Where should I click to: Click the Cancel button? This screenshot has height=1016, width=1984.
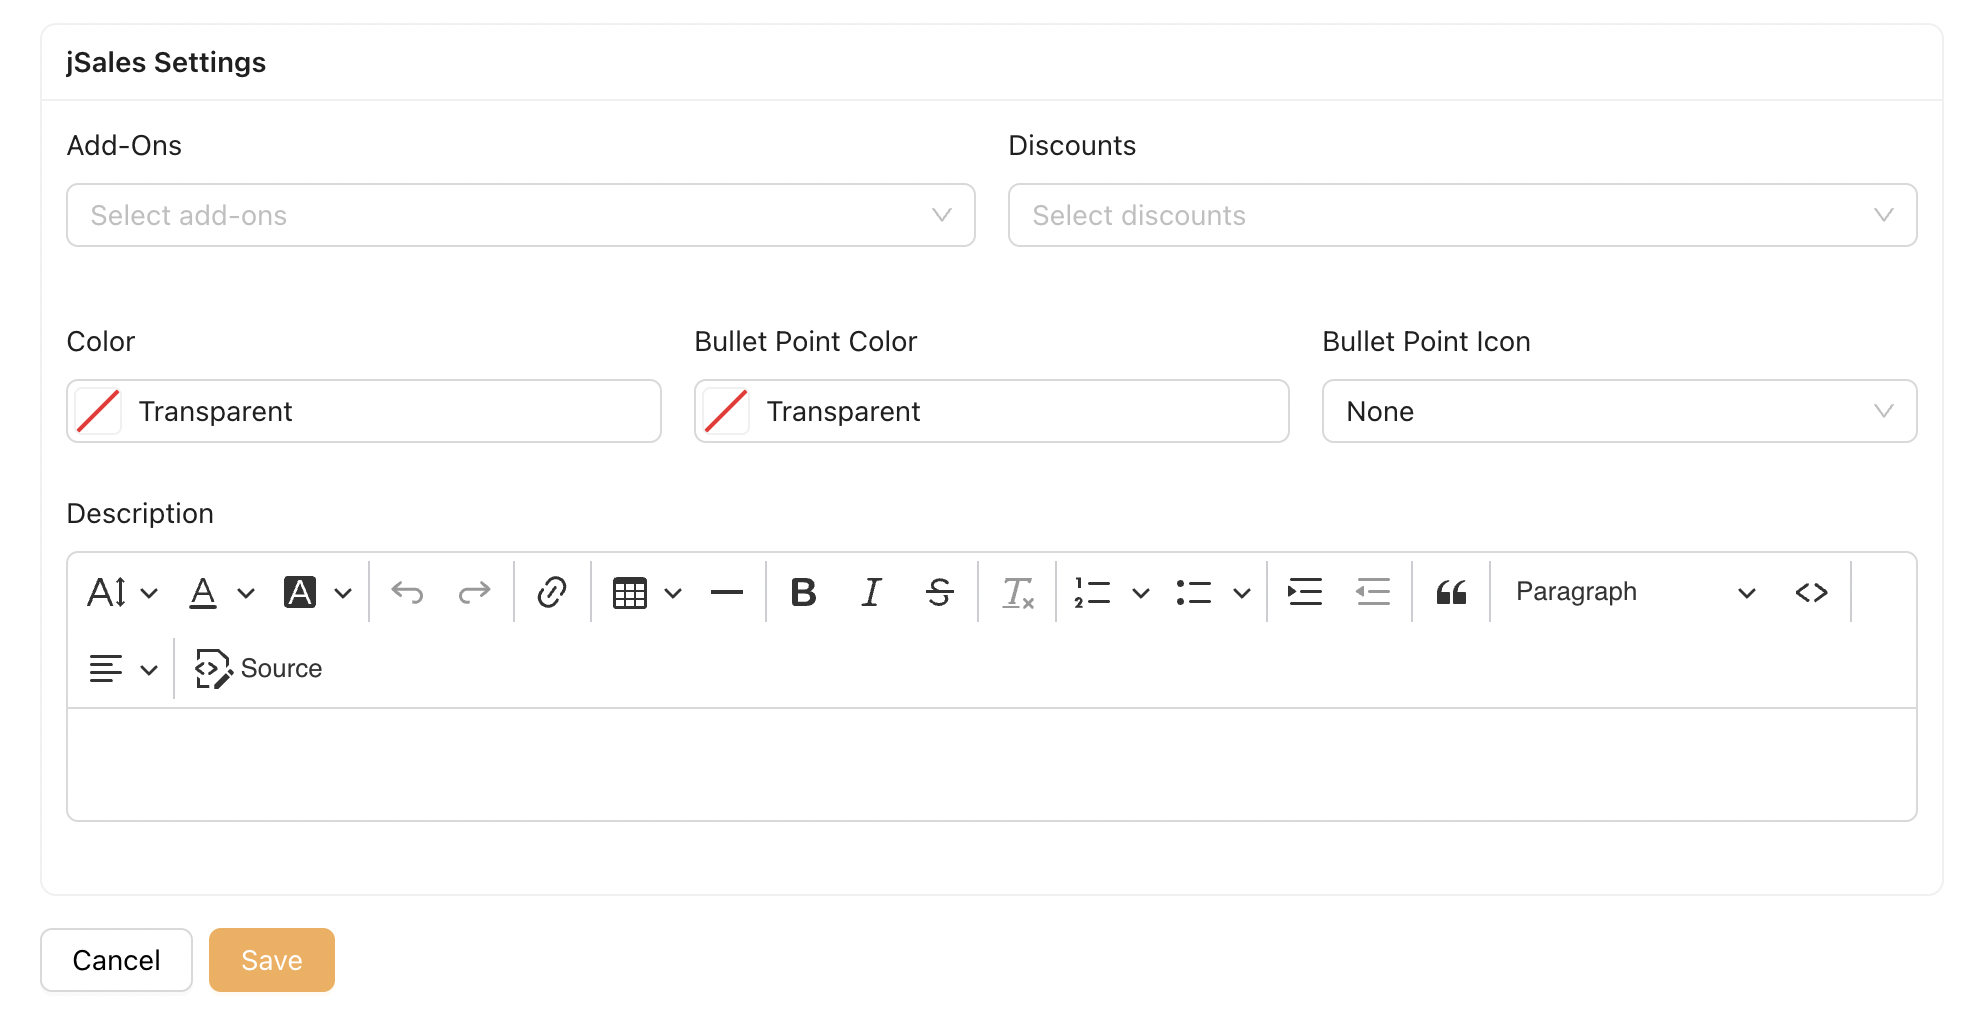(x=116, y=960)
